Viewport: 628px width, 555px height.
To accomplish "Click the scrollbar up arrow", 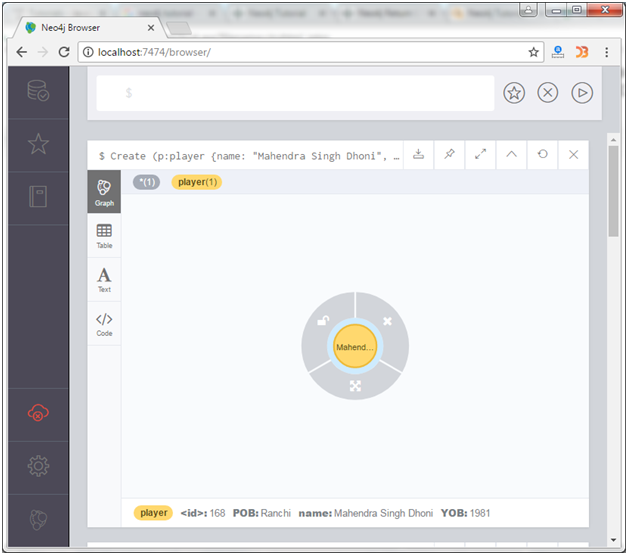I will (613, 140).
